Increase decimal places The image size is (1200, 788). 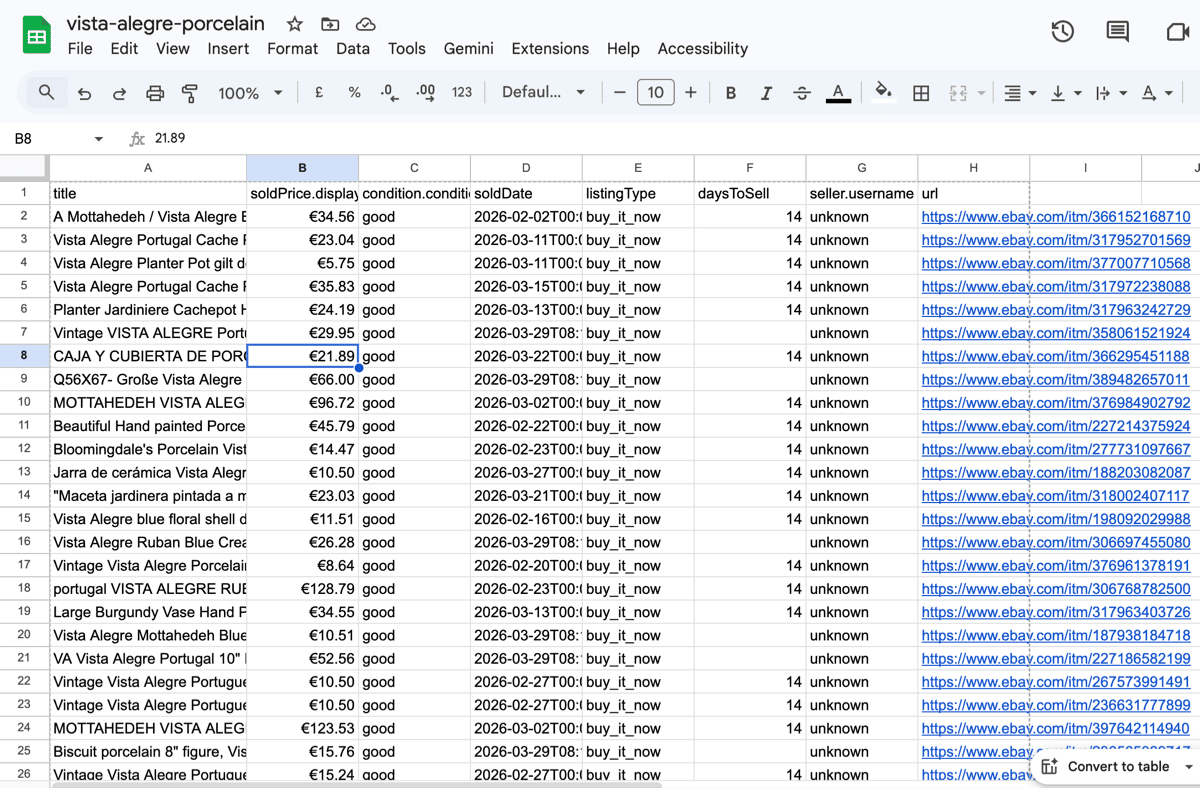426,93
